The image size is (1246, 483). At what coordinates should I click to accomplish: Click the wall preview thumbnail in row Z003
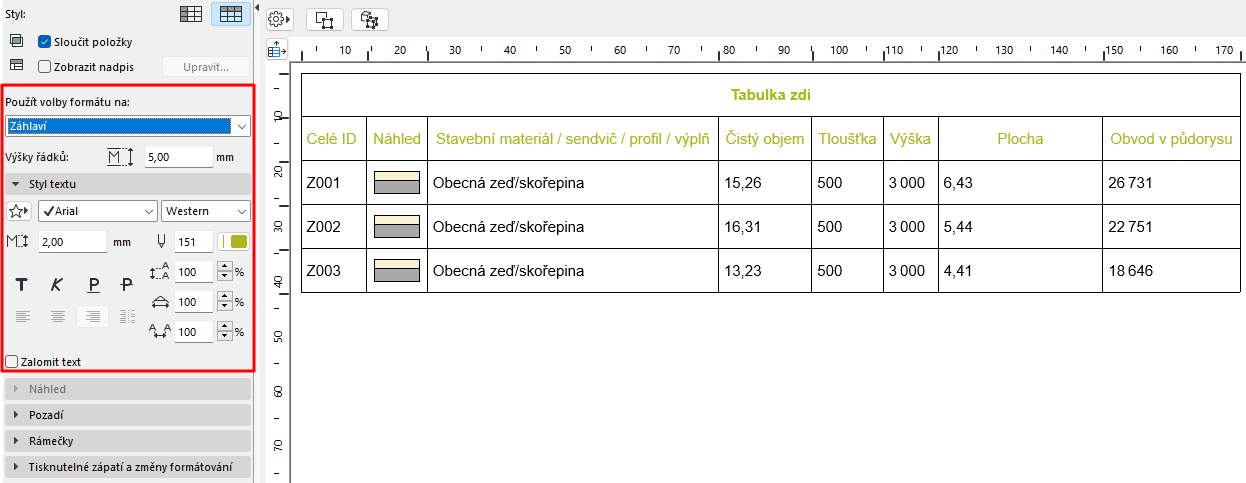397,270
